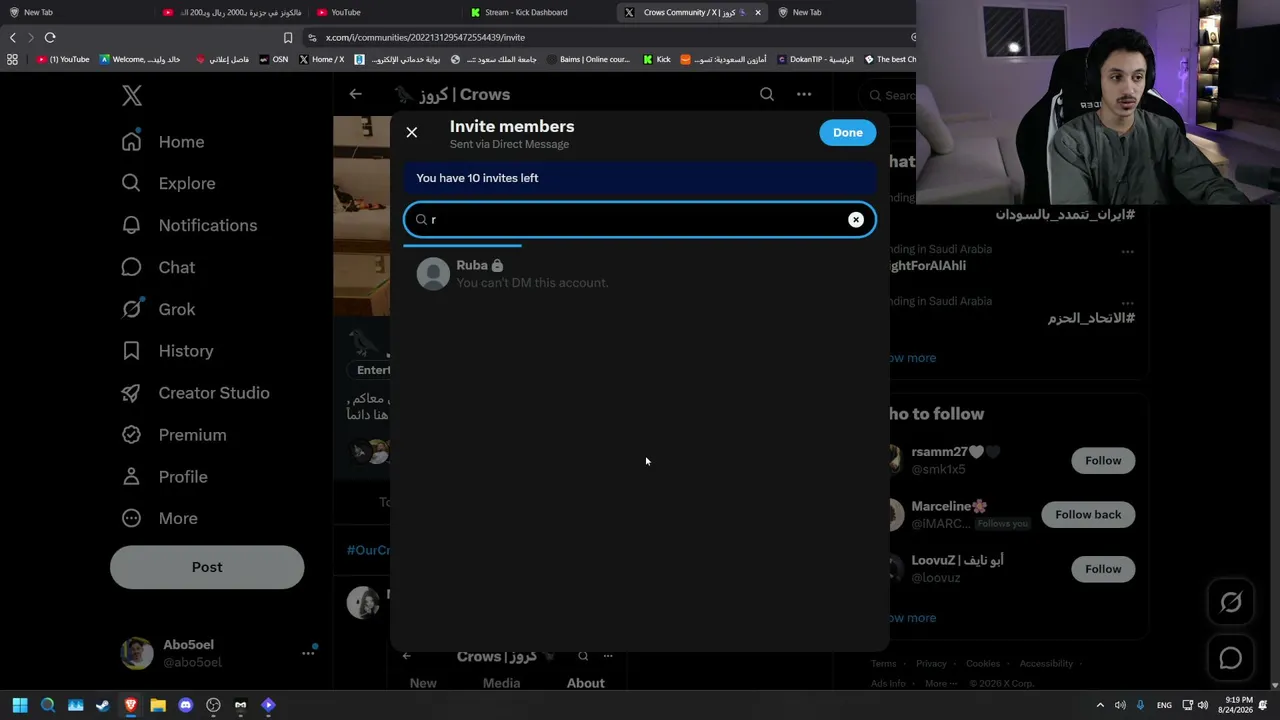Open Windows taskbar search
Image resolution: width=1280 pixels, height=720 pixels.
click(x=47, y=705)
